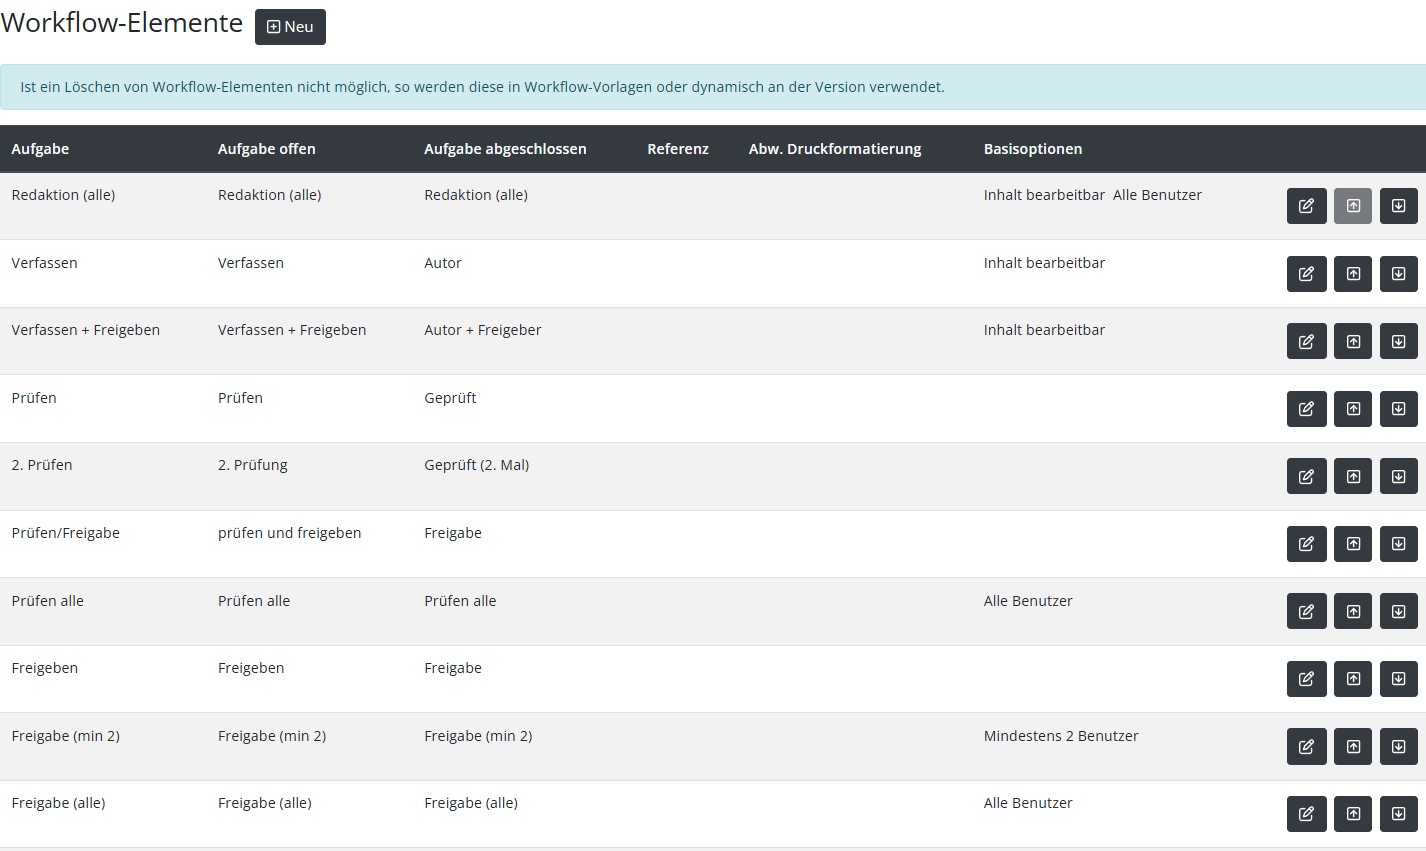The image size is (1426, 851).
Task: Select 'Mindestens 2 Benutzer' option text
Action: pos(1061,736)
